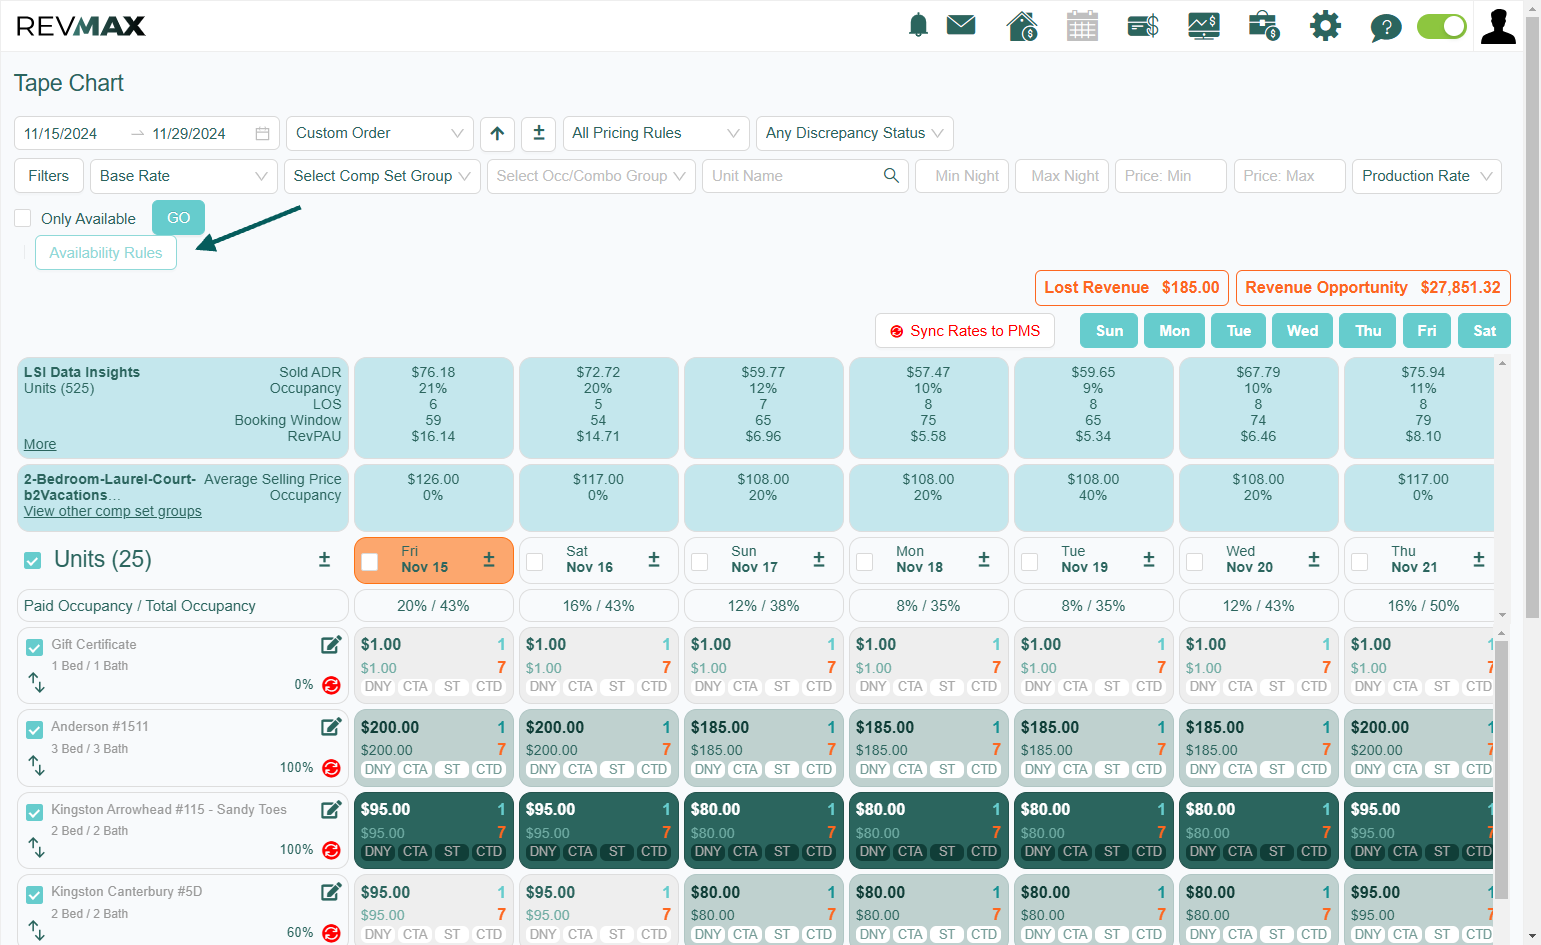The image size is (1541, 945).
Task: Open the monitor chart icon
Action: click(1204, 26)
